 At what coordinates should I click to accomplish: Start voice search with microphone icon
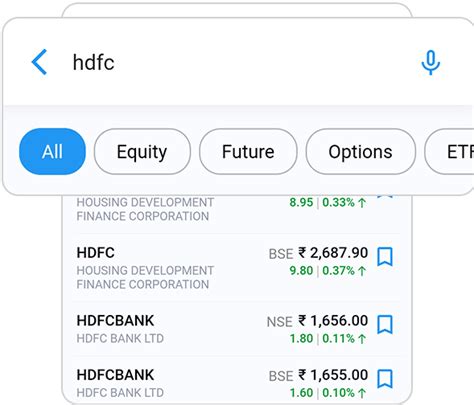click(430, 63)
